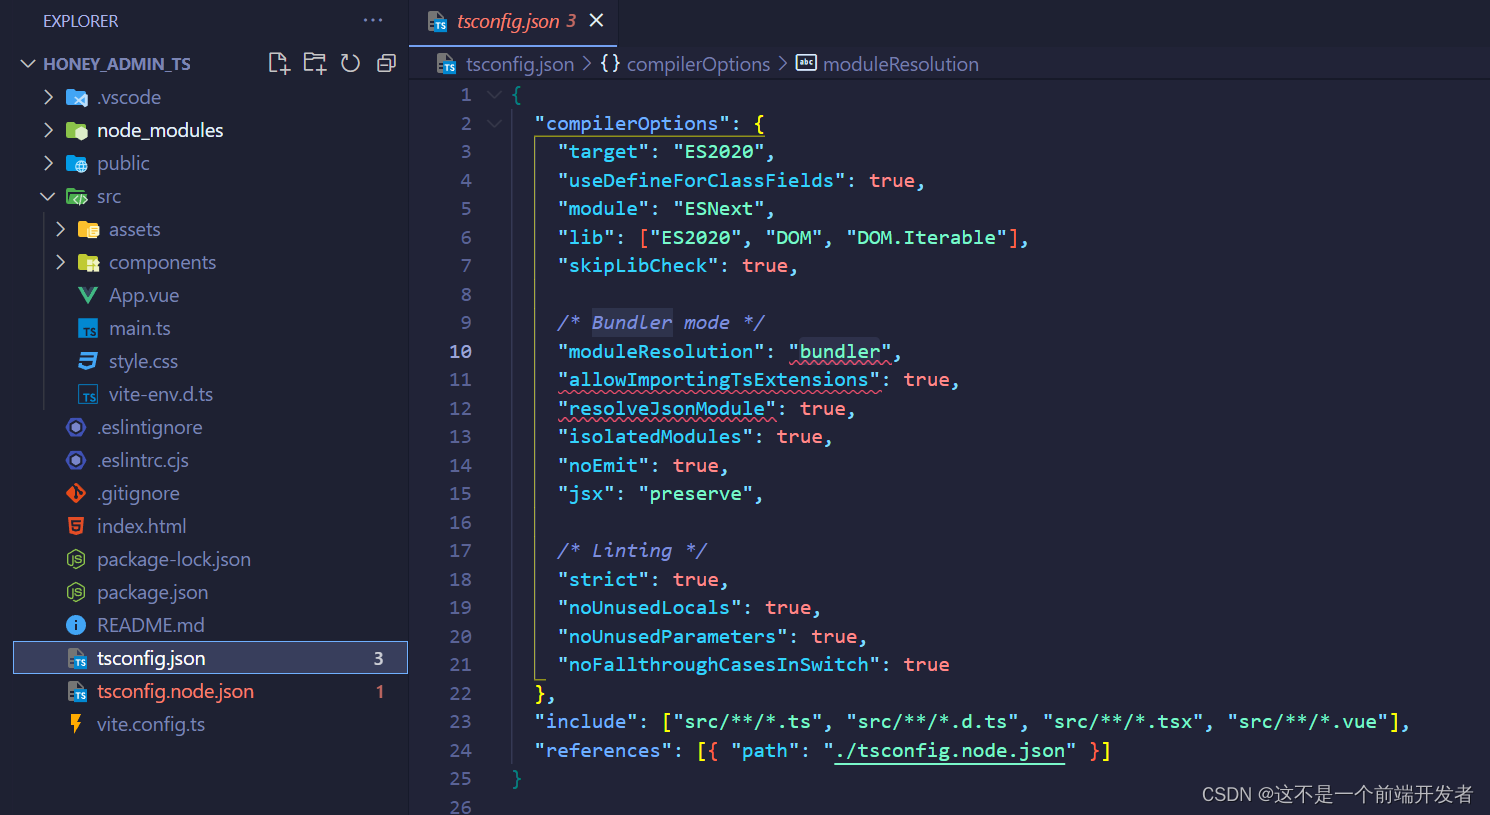The height and width of the screenshot is (815, 1490).
Task: Click the "ES2020" target value on line 3
Action: [719, 152]
